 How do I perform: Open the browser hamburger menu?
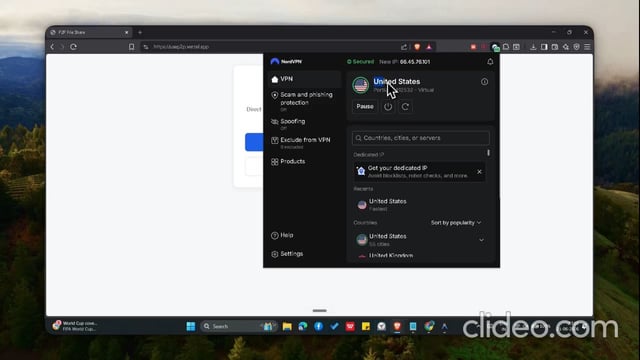[587, 47]
